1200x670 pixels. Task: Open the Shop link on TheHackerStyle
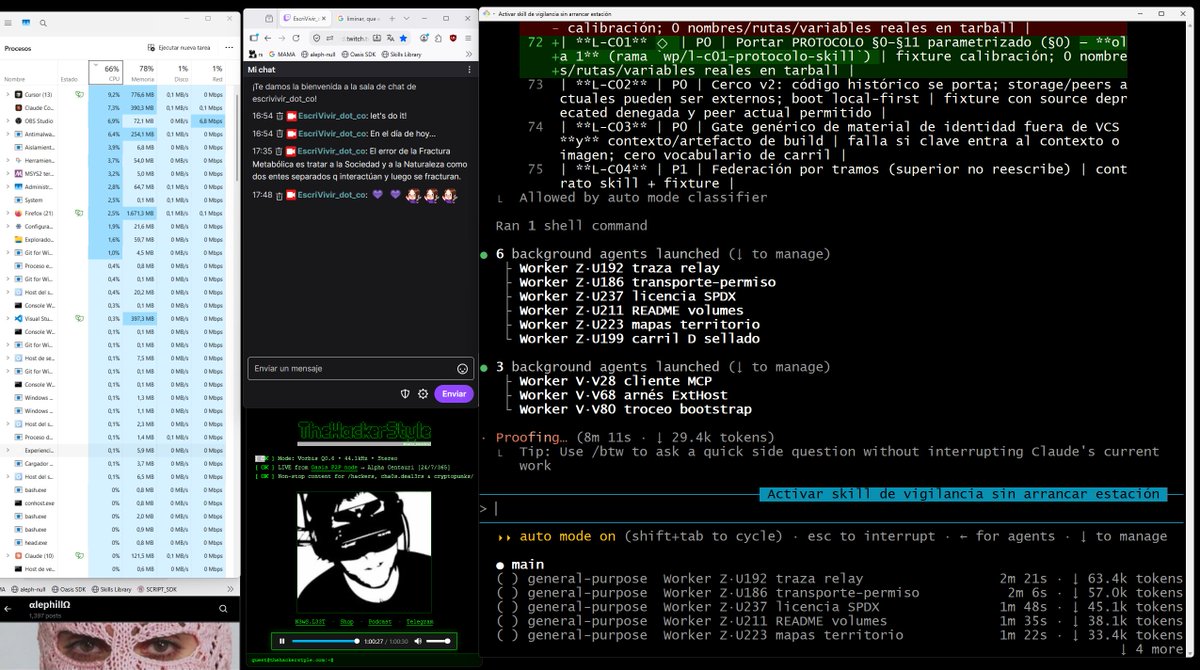coord(347,620)
